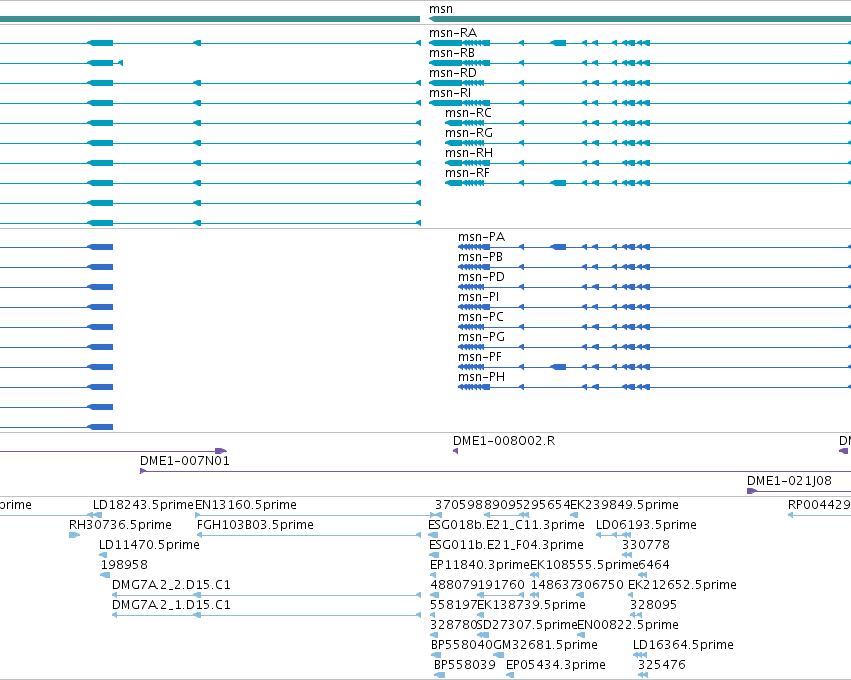
Task: Click EST LD11470.5prime
Action: tap(149, 545)
